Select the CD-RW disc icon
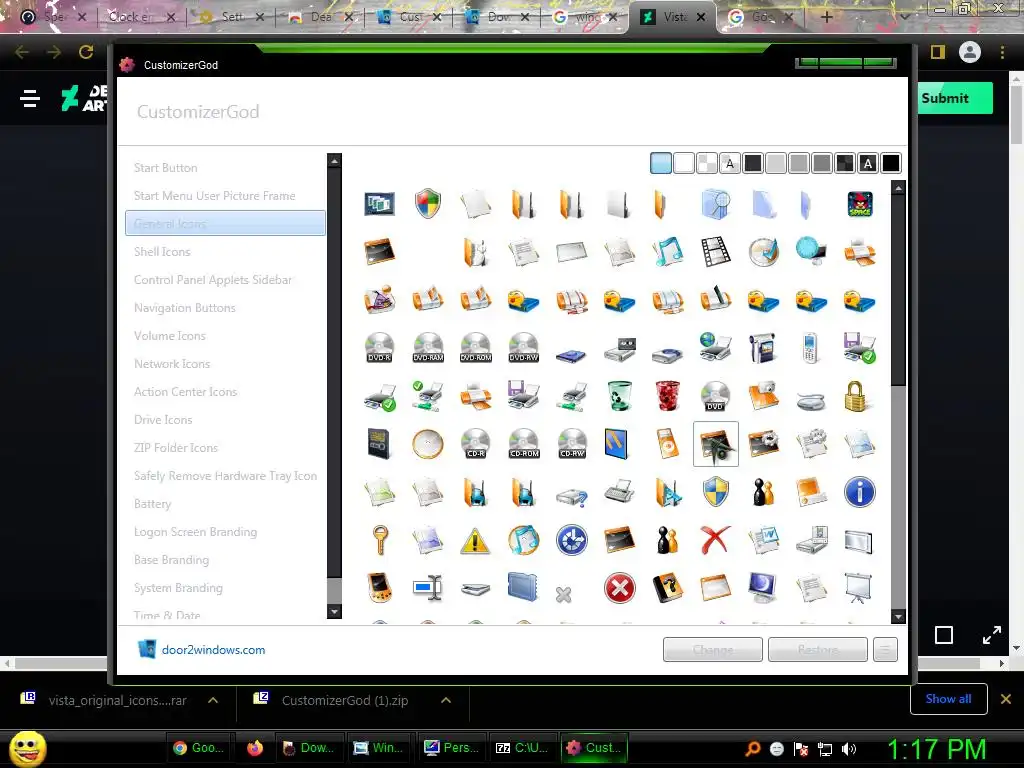 coord(572,443)
